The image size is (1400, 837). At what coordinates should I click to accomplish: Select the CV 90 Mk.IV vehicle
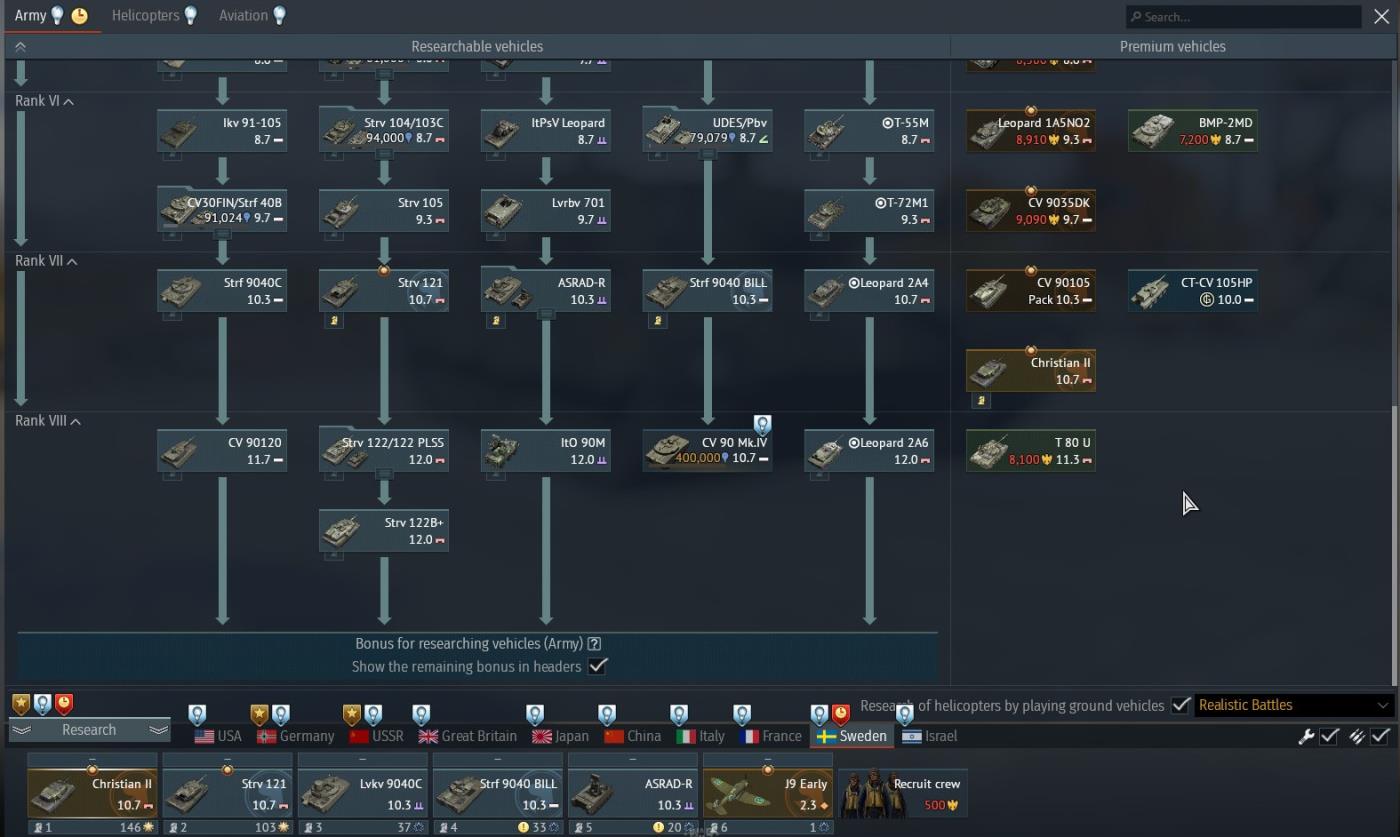tap(708, 451)
